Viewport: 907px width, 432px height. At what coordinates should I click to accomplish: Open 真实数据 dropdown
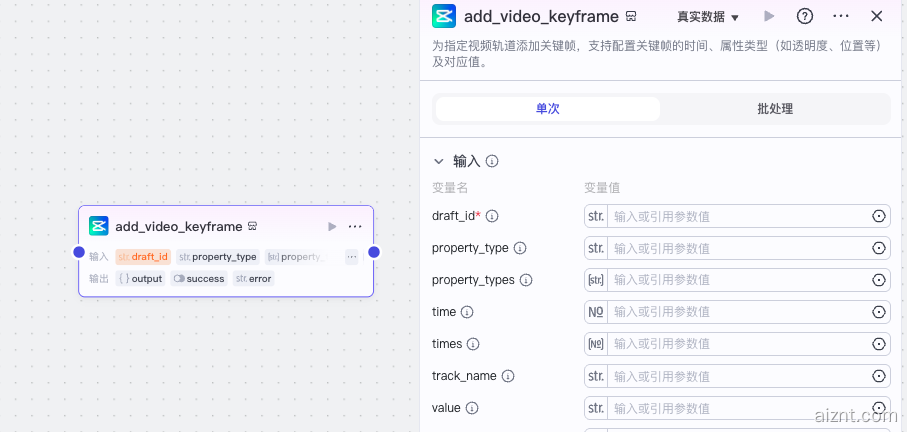coord(708,17)
